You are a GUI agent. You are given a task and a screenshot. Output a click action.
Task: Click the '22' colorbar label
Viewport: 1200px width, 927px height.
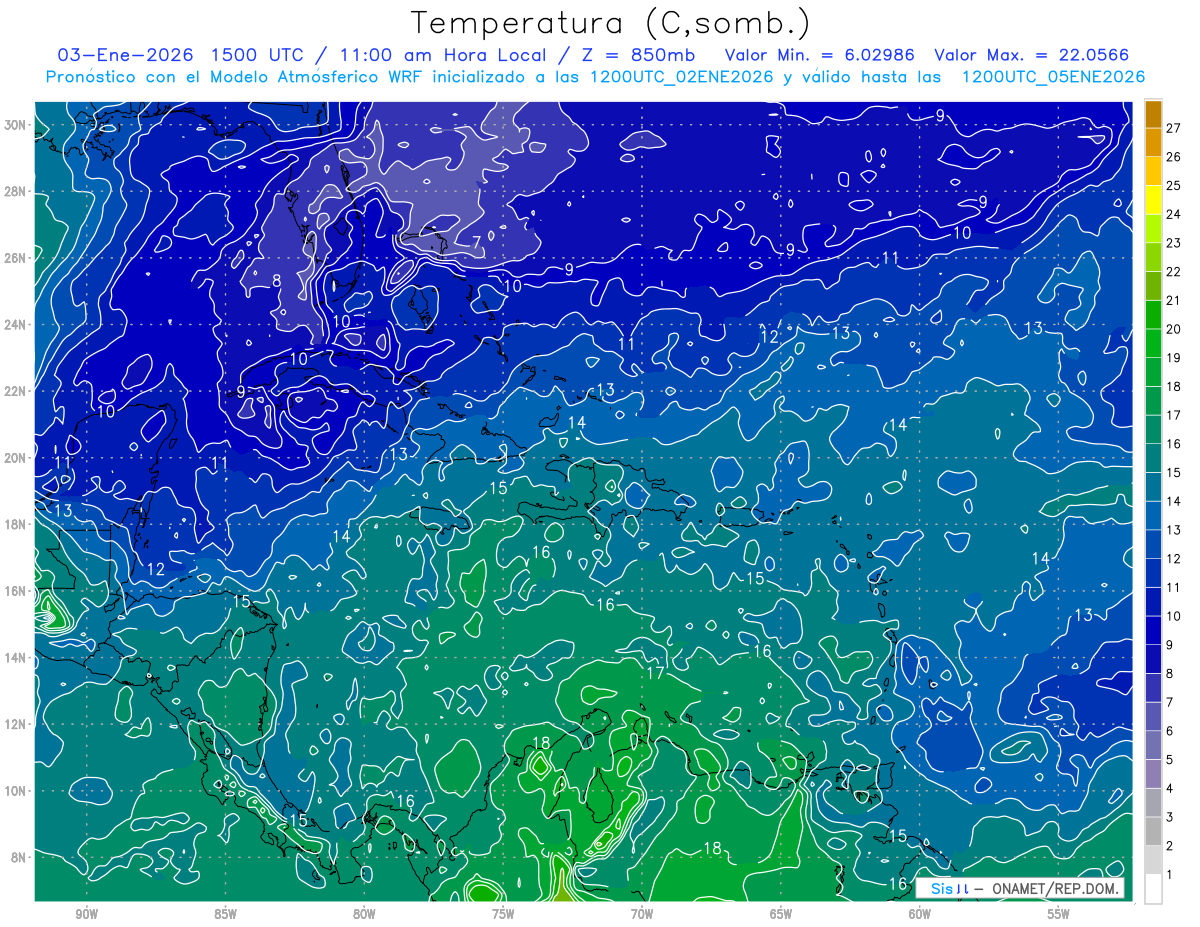pyautogui.click(x=1173, y=272)
